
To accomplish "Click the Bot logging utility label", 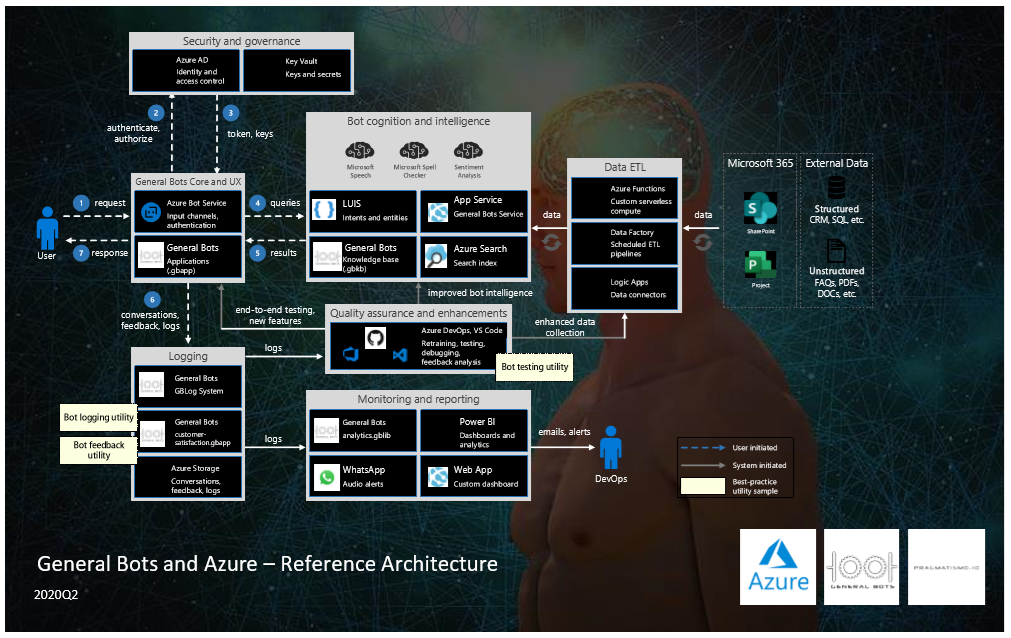I will pos(99,417).
